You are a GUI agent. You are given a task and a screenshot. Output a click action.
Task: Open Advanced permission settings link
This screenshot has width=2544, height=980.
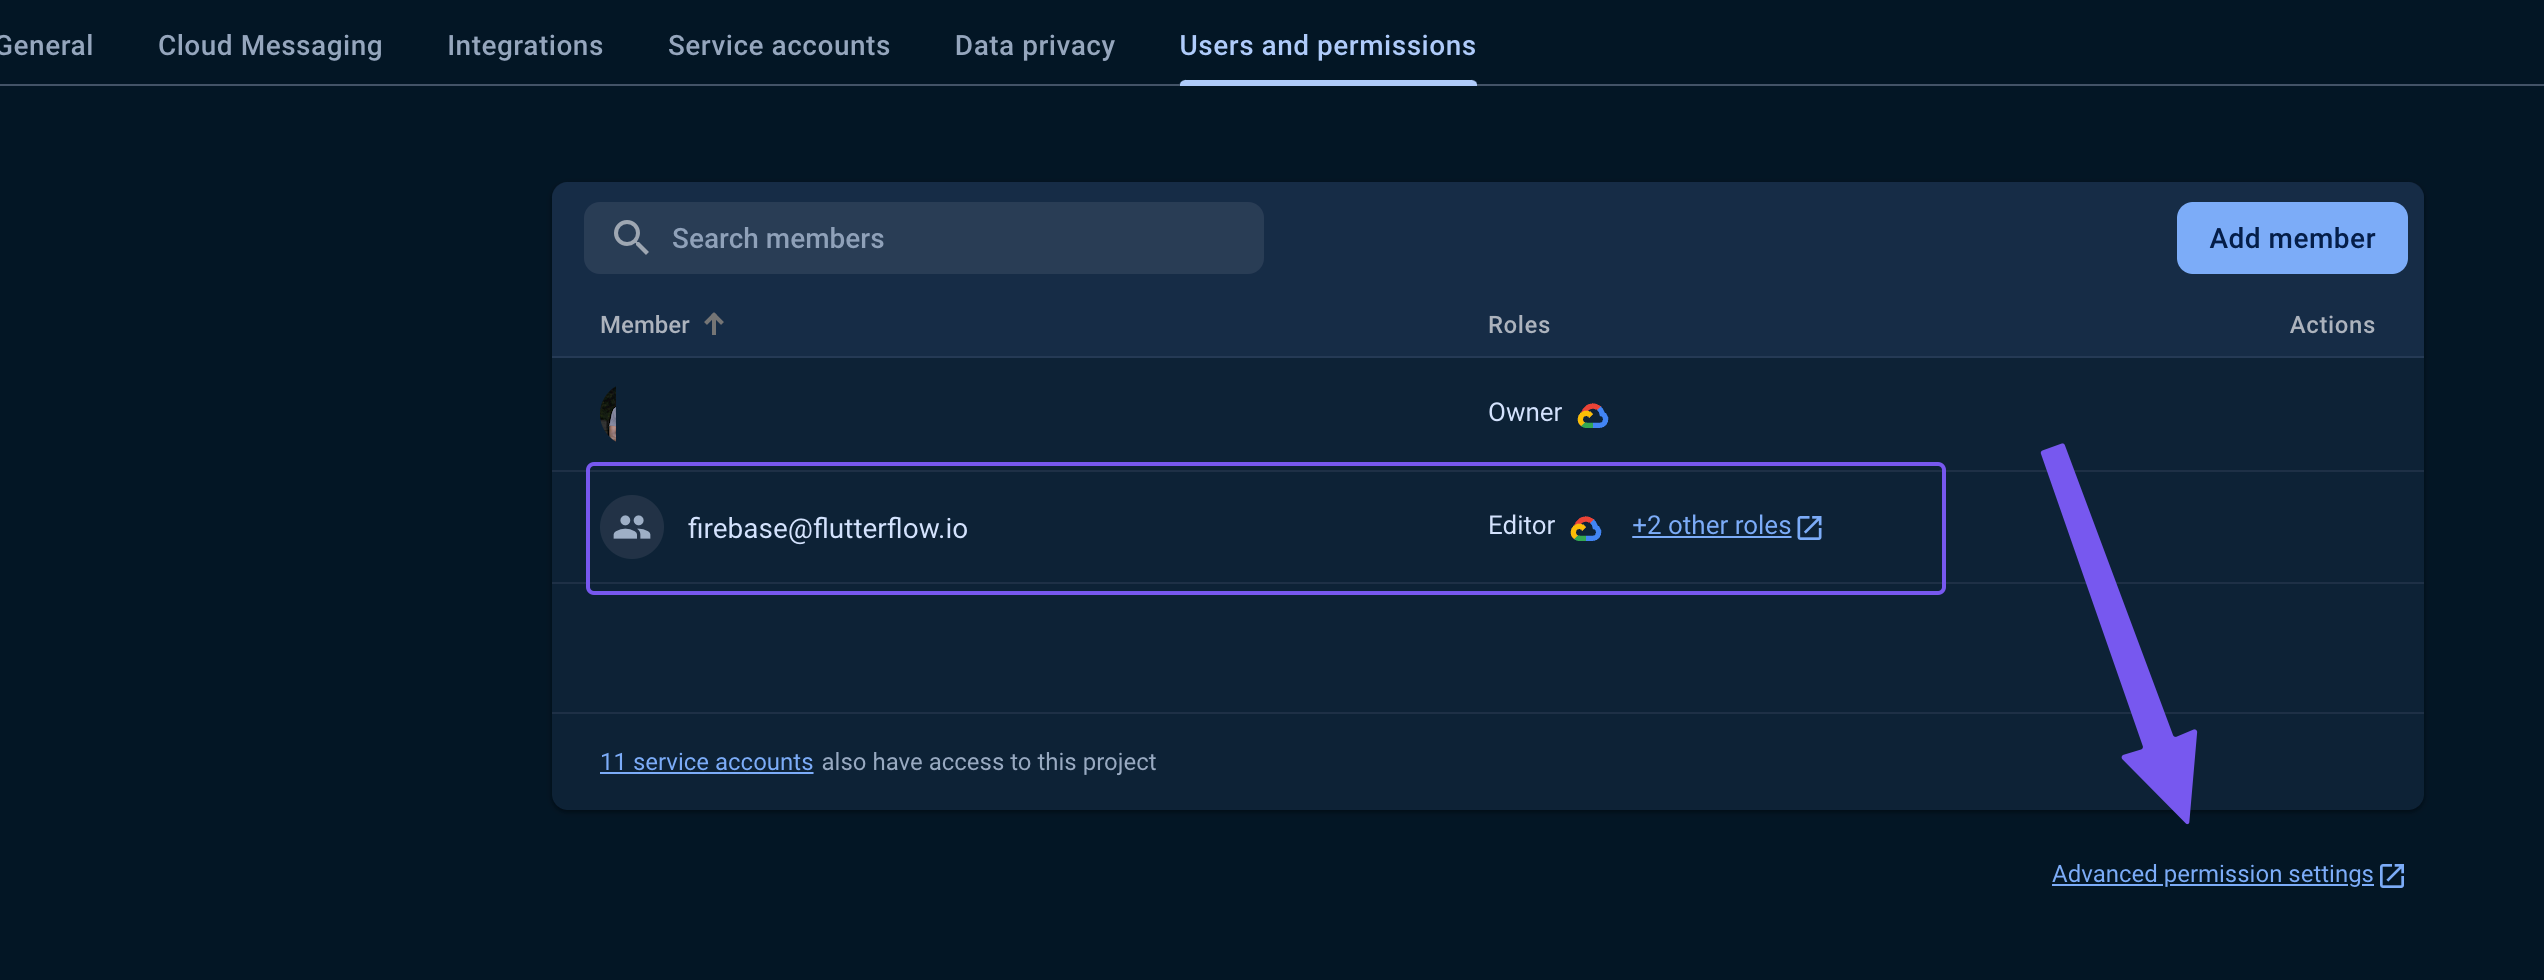pyautogui.click(x=2212, y=874)
